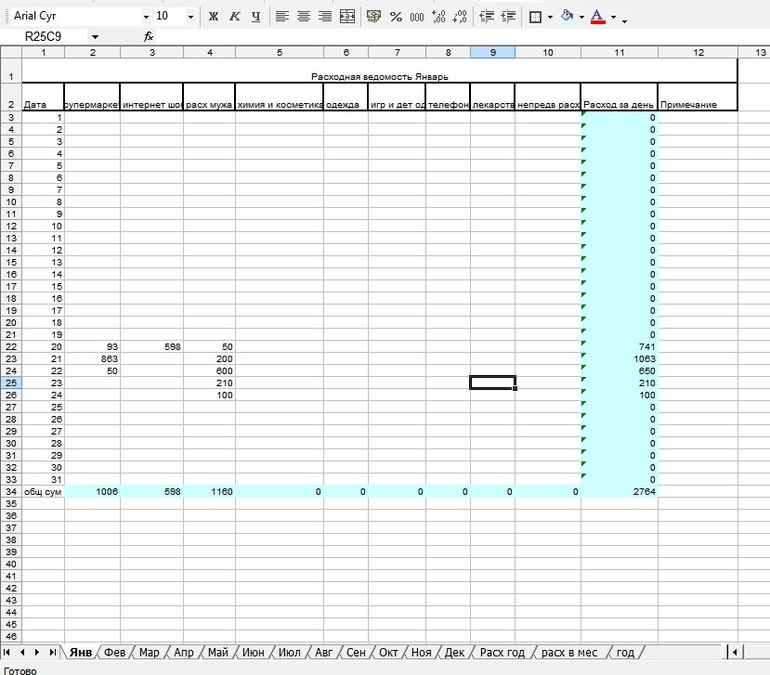Expand borders dropdown arrow

pyautogui.click(x=550, y=17)
